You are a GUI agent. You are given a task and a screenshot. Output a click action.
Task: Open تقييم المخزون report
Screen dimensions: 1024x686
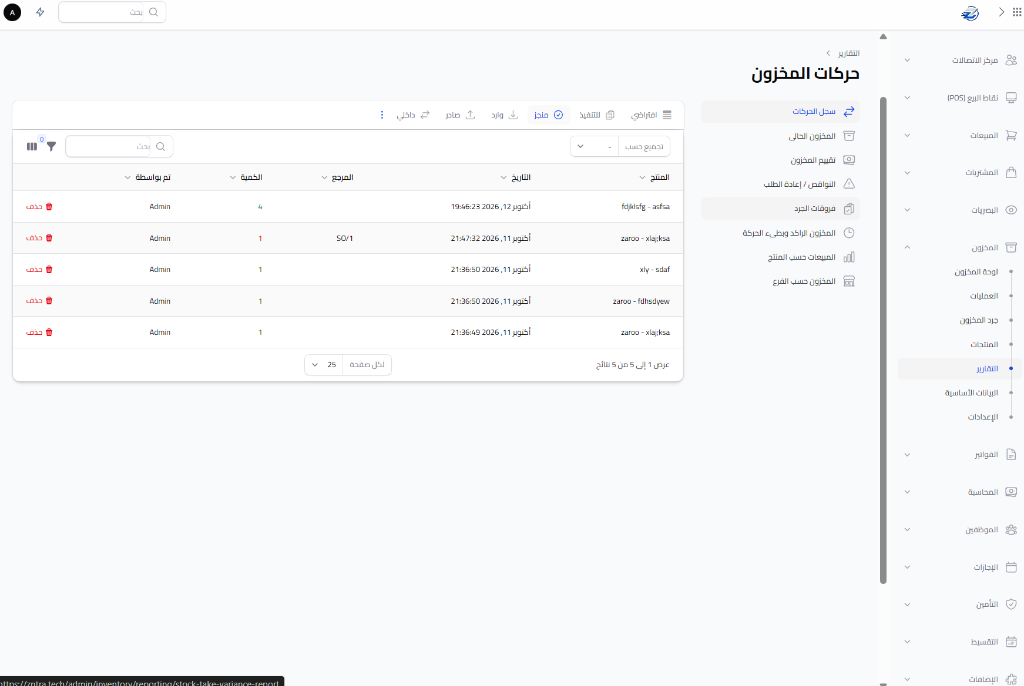[x=780, y=160]
